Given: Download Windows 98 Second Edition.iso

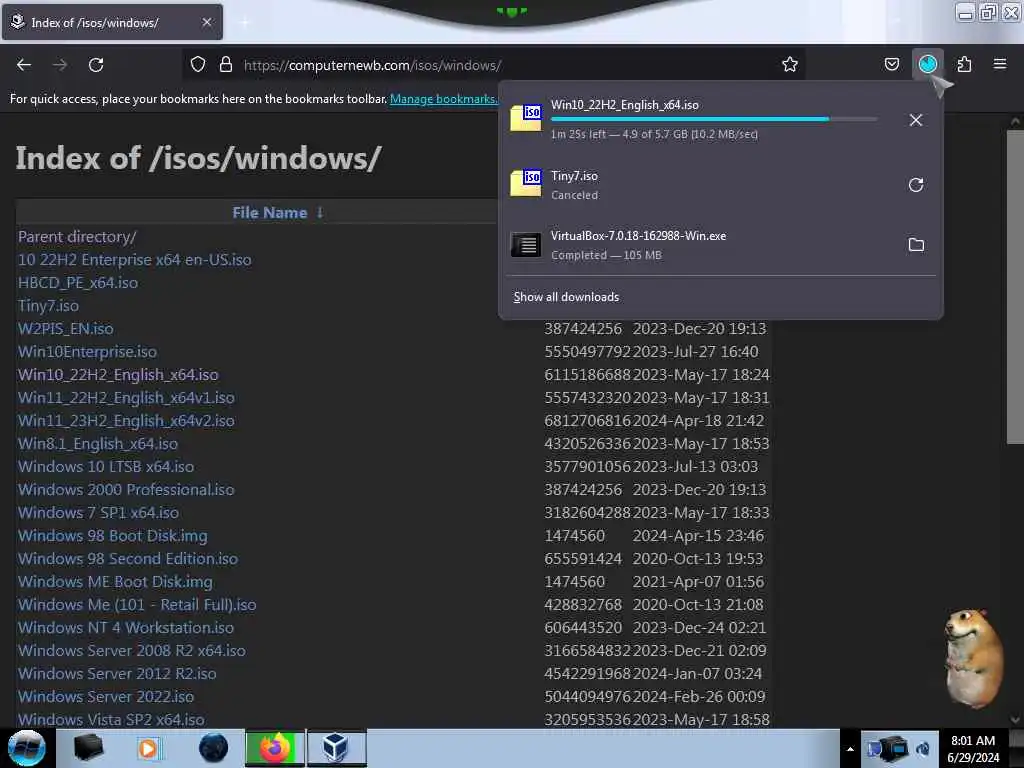Looking at the screenshot, I should (128, 558).
